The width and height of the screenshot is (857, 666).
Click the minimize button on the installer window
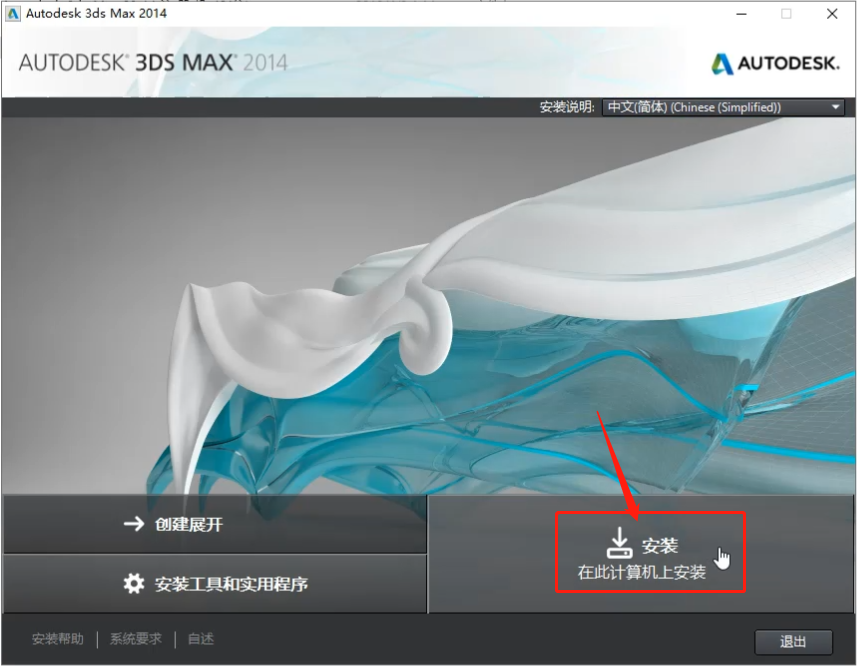(740, 14)
